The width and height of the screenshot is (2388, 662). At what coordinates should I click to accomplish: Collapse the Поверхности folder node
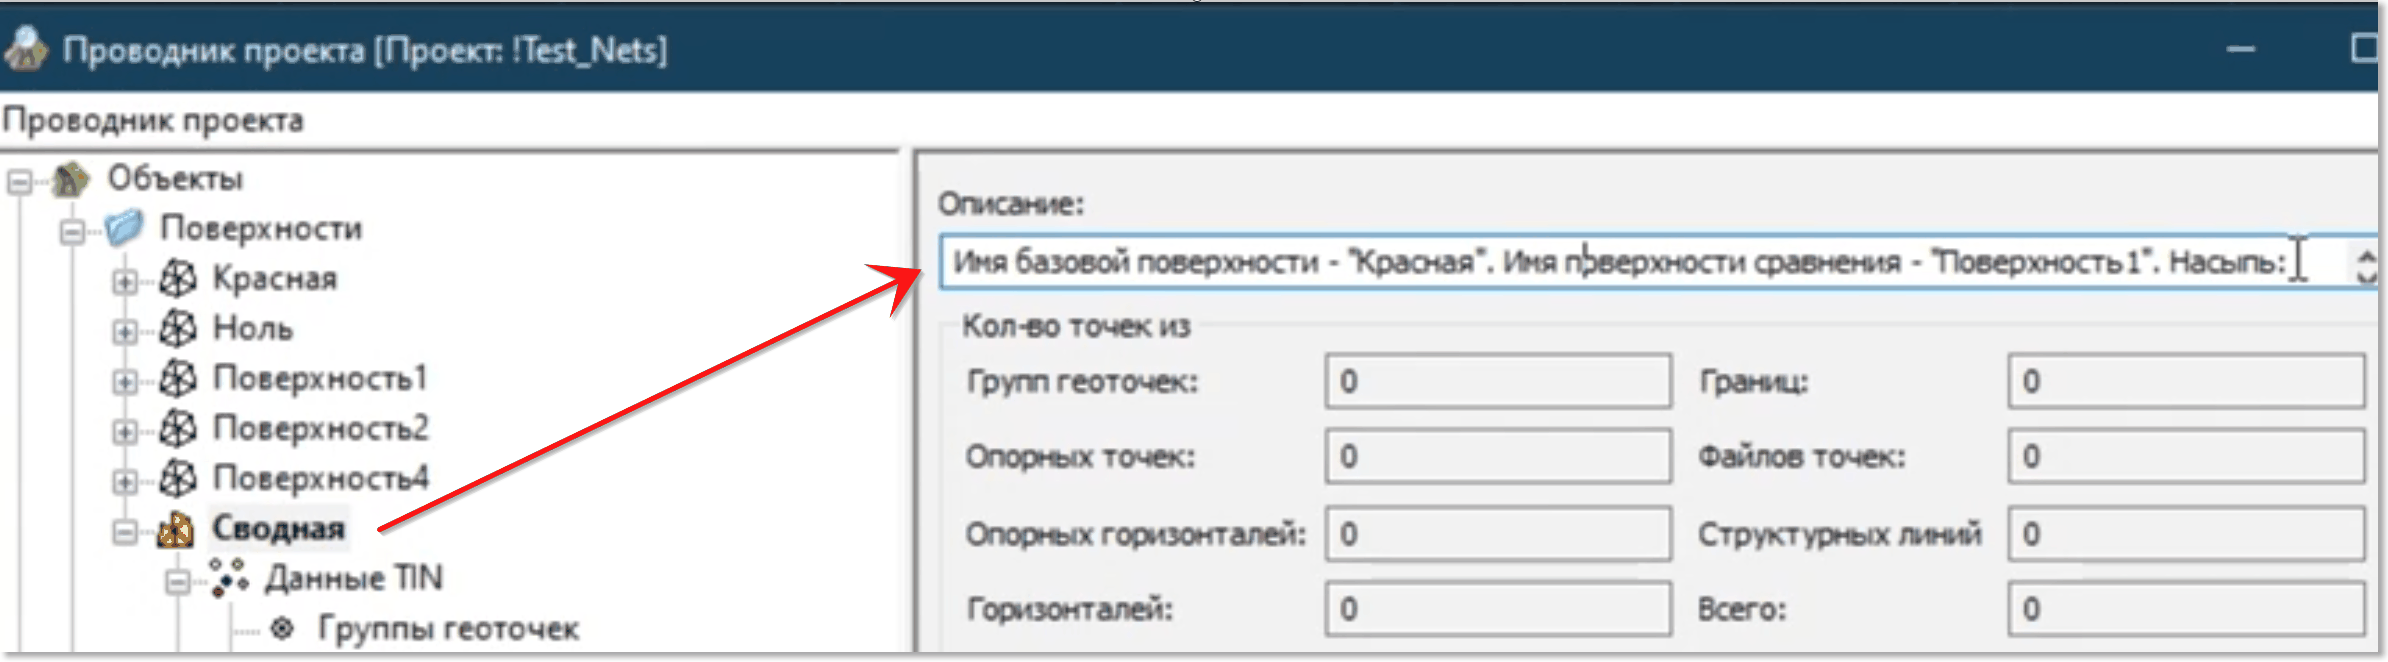pos(72,232)
